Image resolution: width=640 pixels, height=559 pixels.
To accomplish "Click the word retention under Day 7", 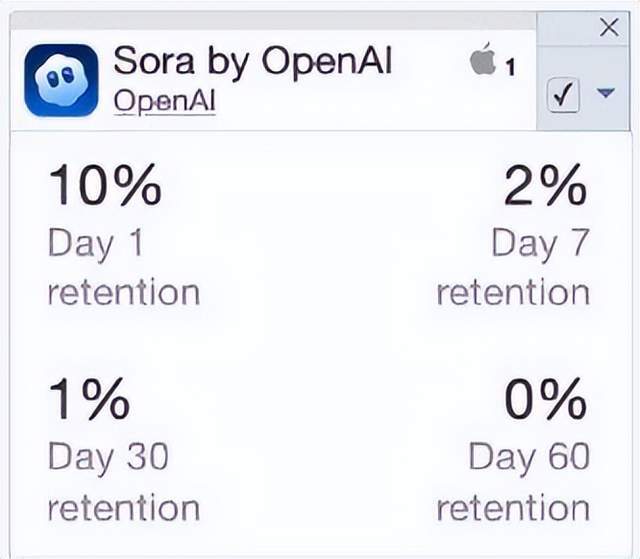I will pyautogui.click(x=513, y=293).
